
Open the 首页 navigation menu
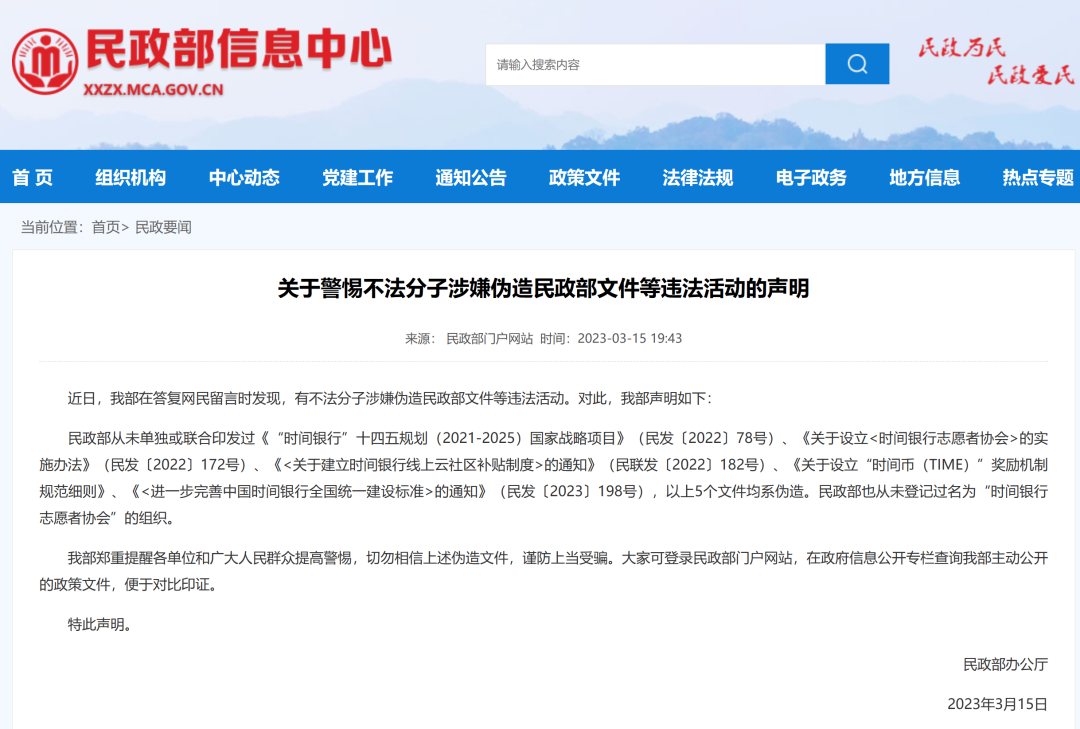pyautogui.click(x=33, y=177)
